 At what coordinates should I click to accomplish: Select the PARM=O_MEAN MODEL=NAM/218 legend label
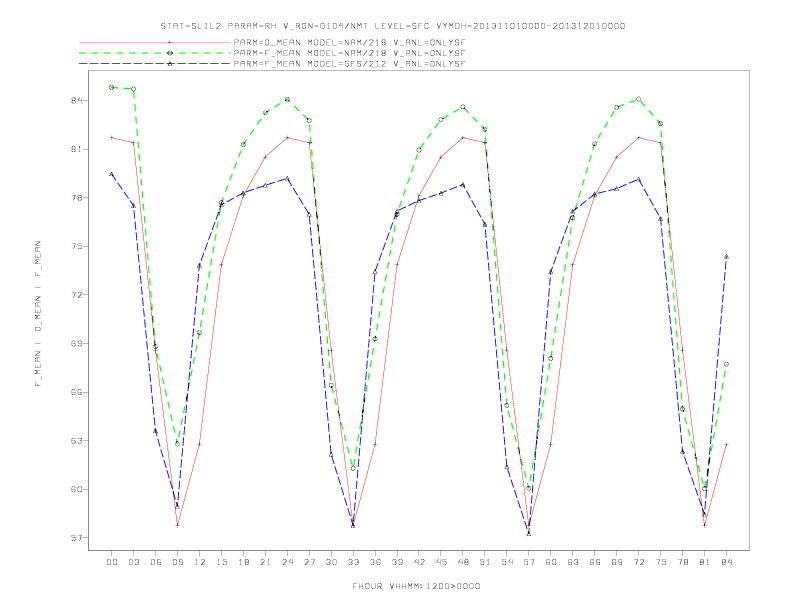[349, 42]
